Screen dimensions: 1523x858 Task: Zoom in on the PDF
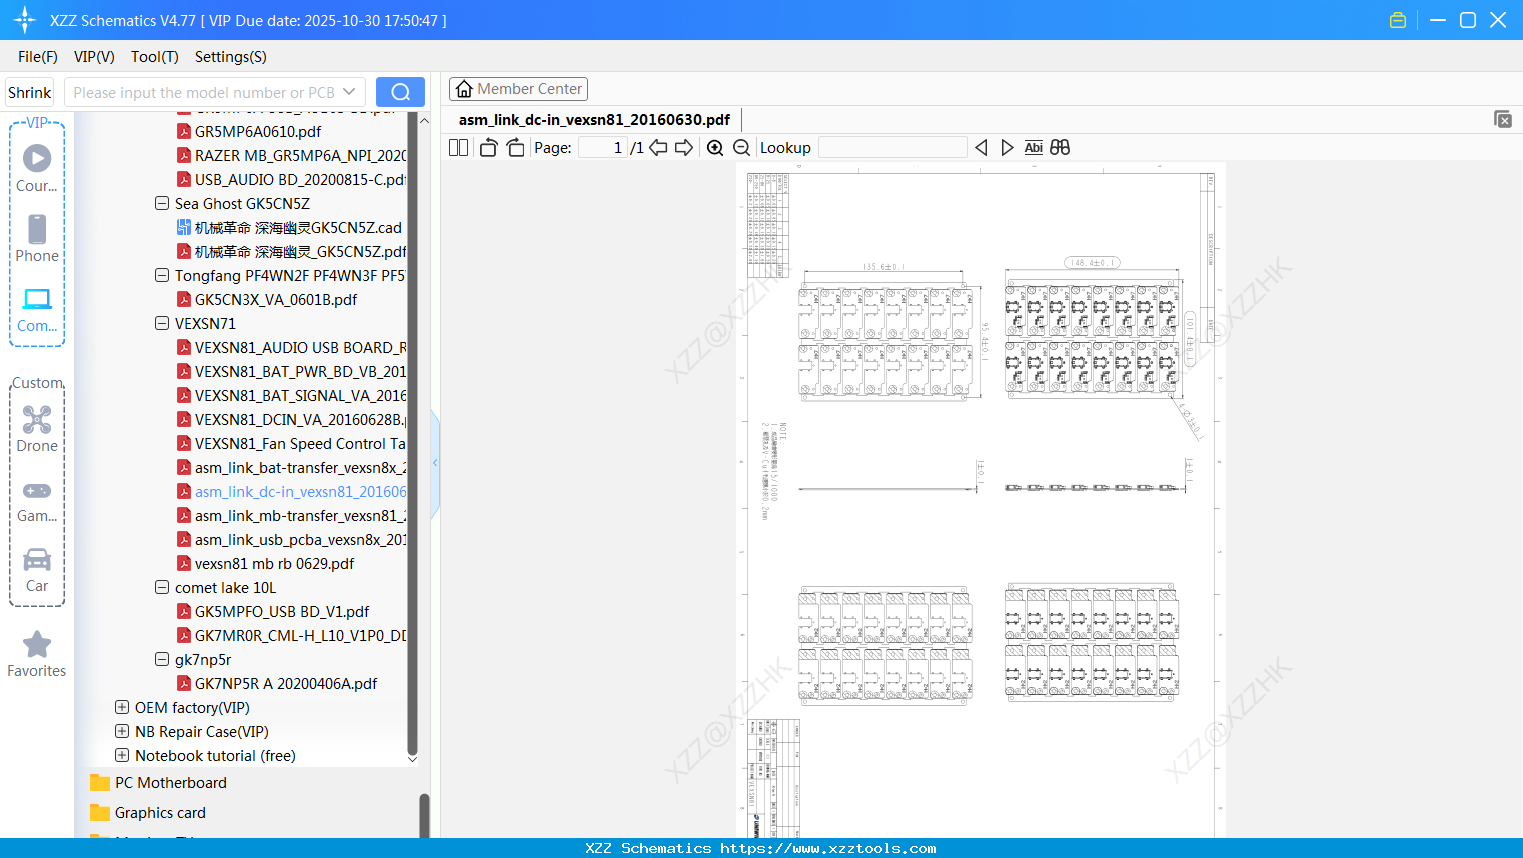pos(715,147)
